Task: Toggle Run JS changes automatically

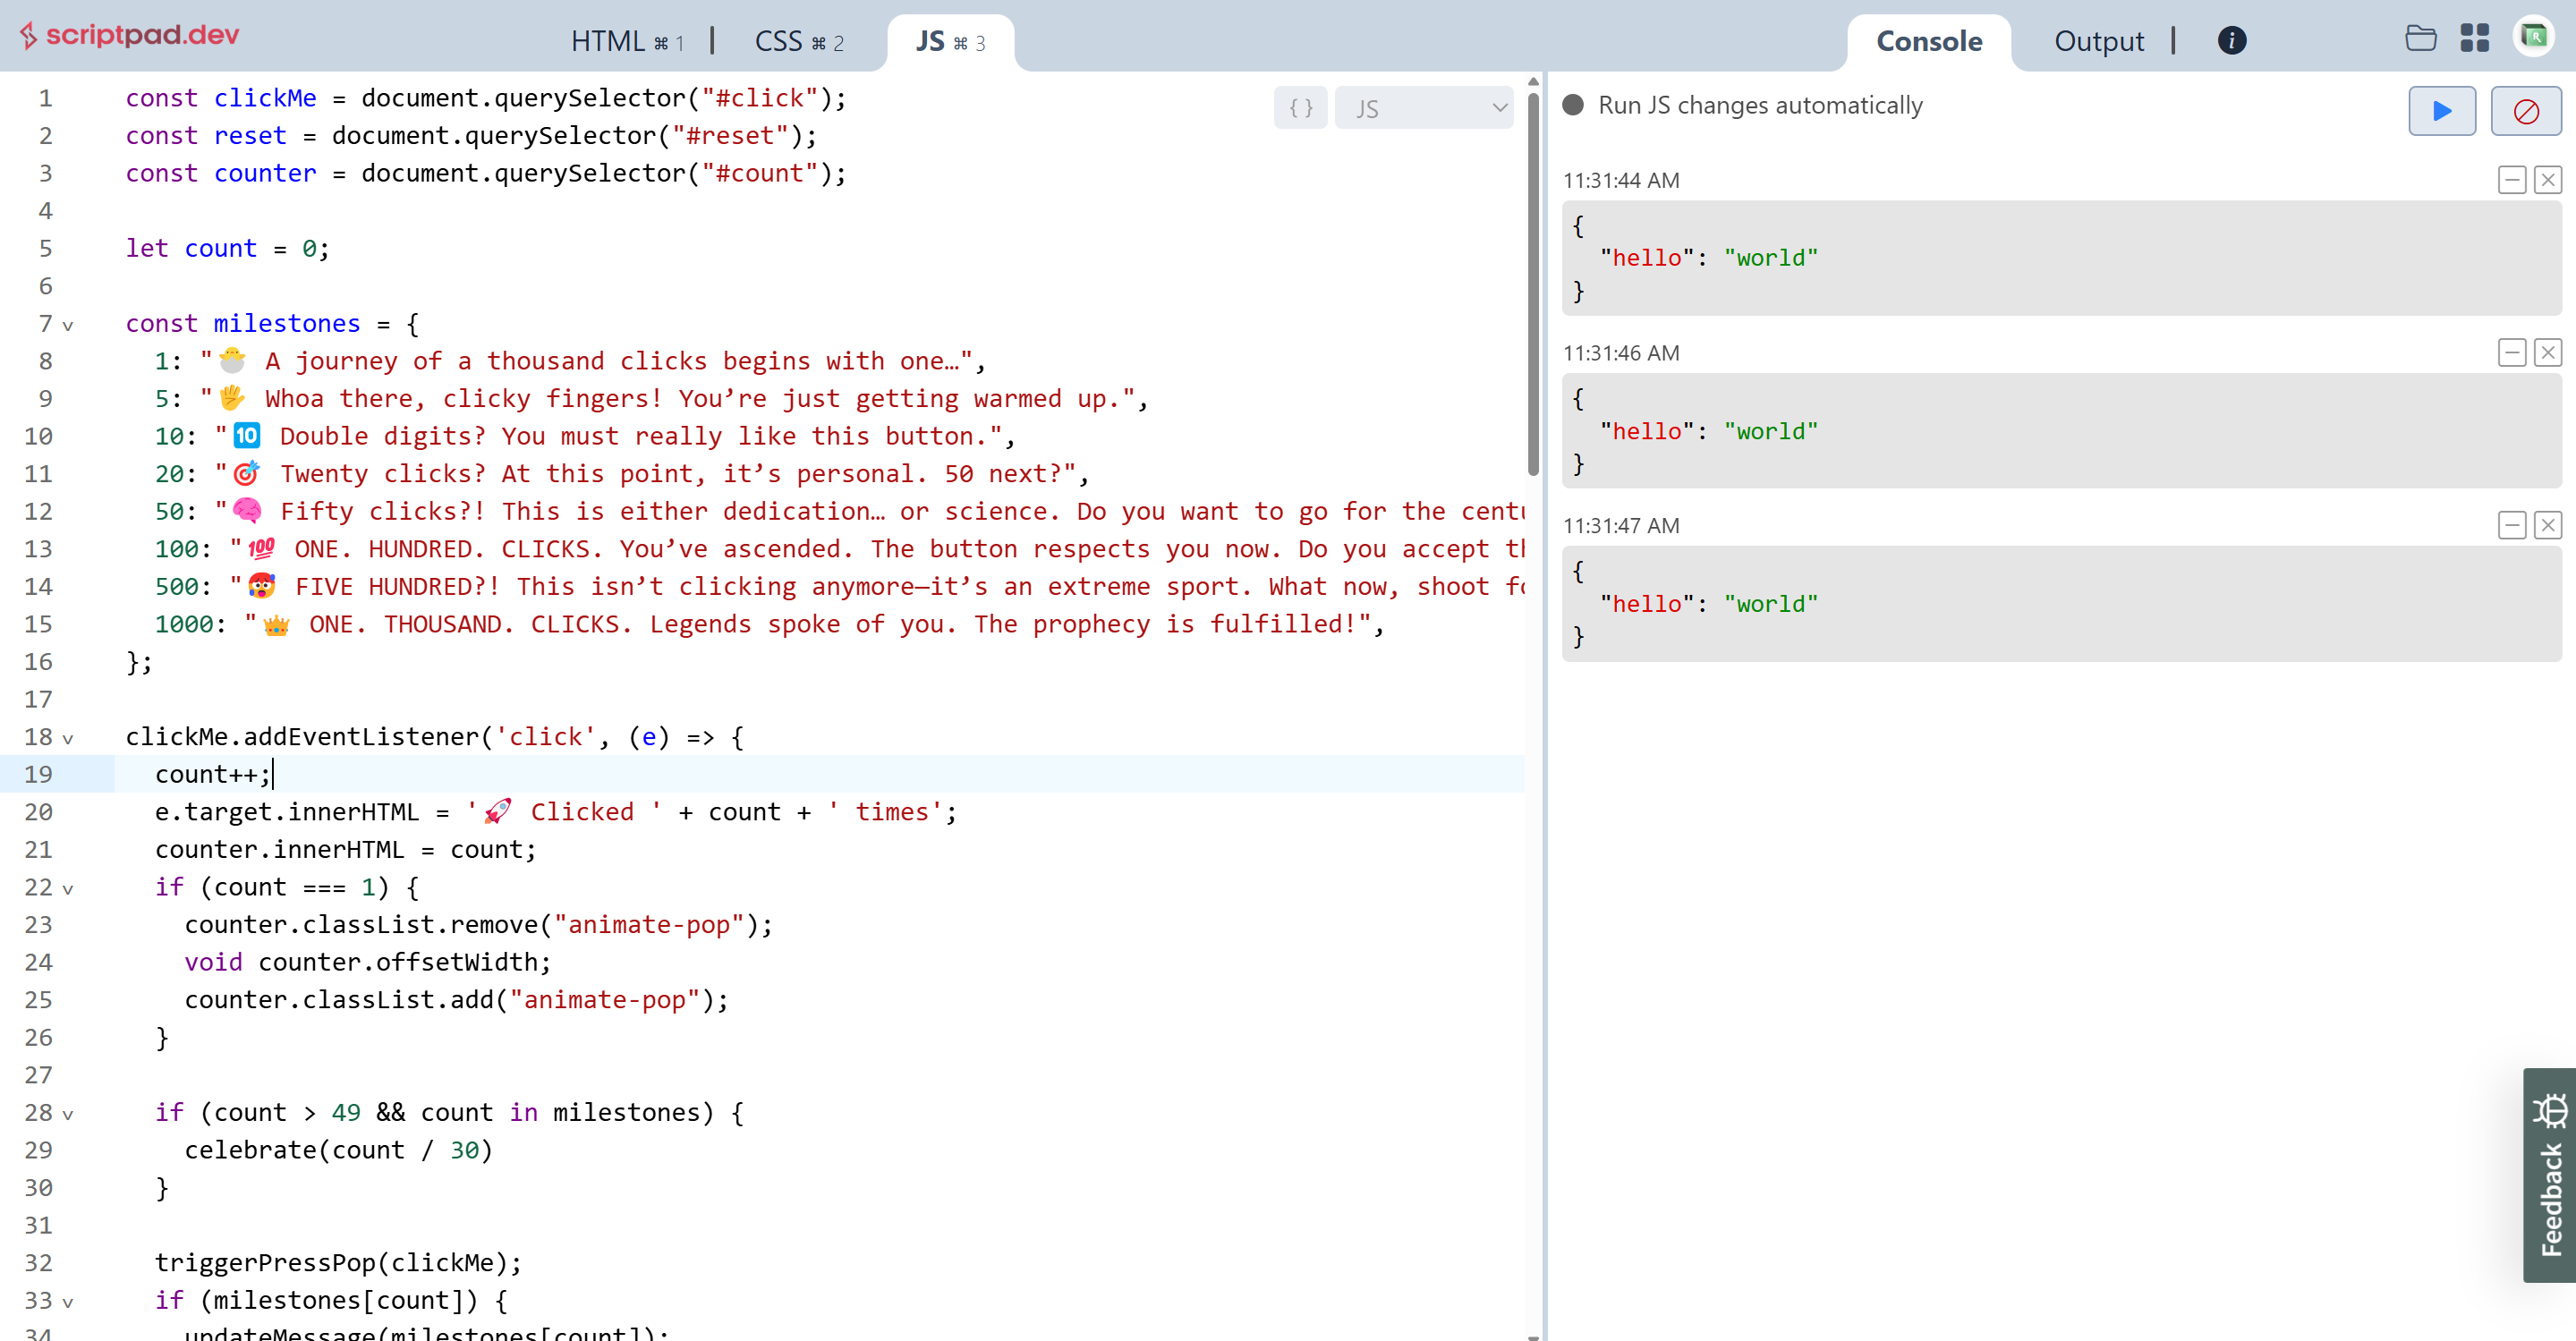Action: [1573, 105]
